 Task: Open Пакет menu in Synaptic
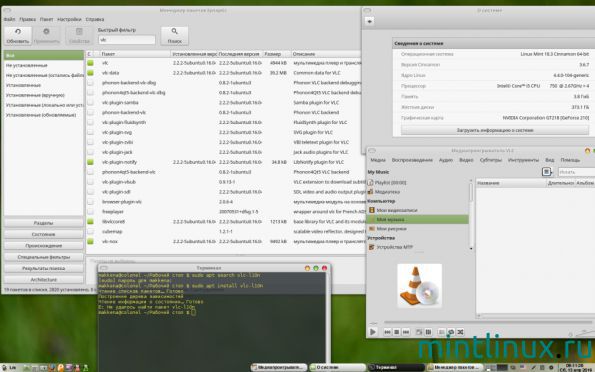[47, 19]
